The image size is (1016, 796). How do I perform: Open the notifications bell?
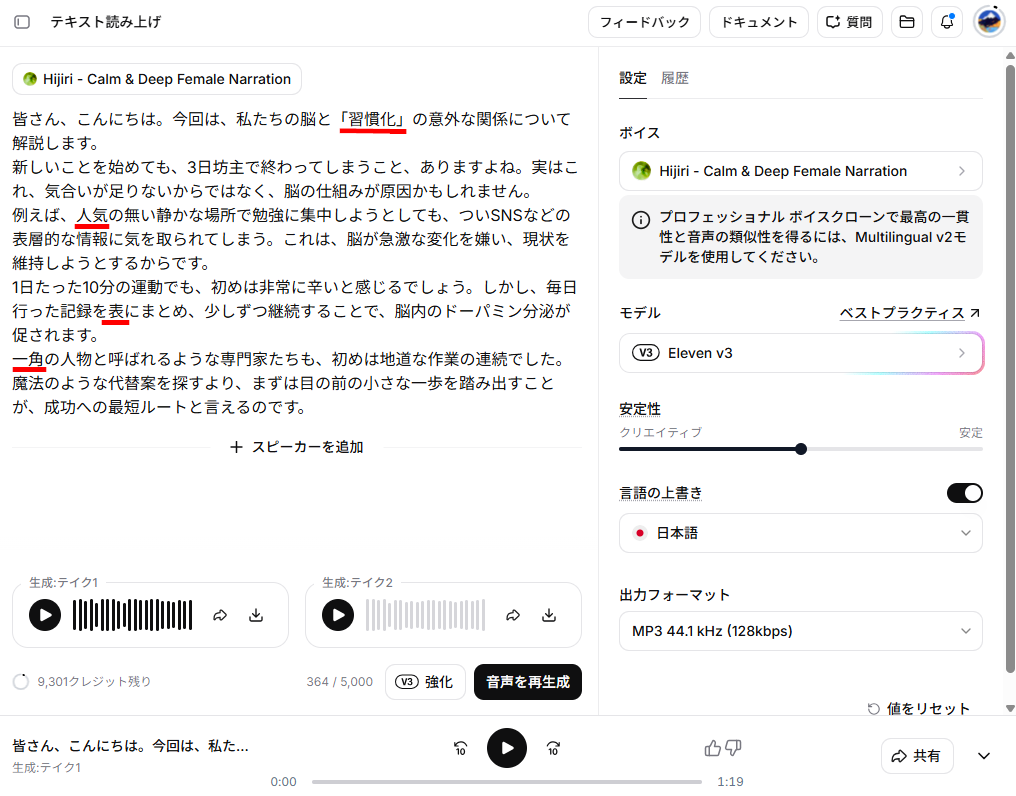(947, 22)
